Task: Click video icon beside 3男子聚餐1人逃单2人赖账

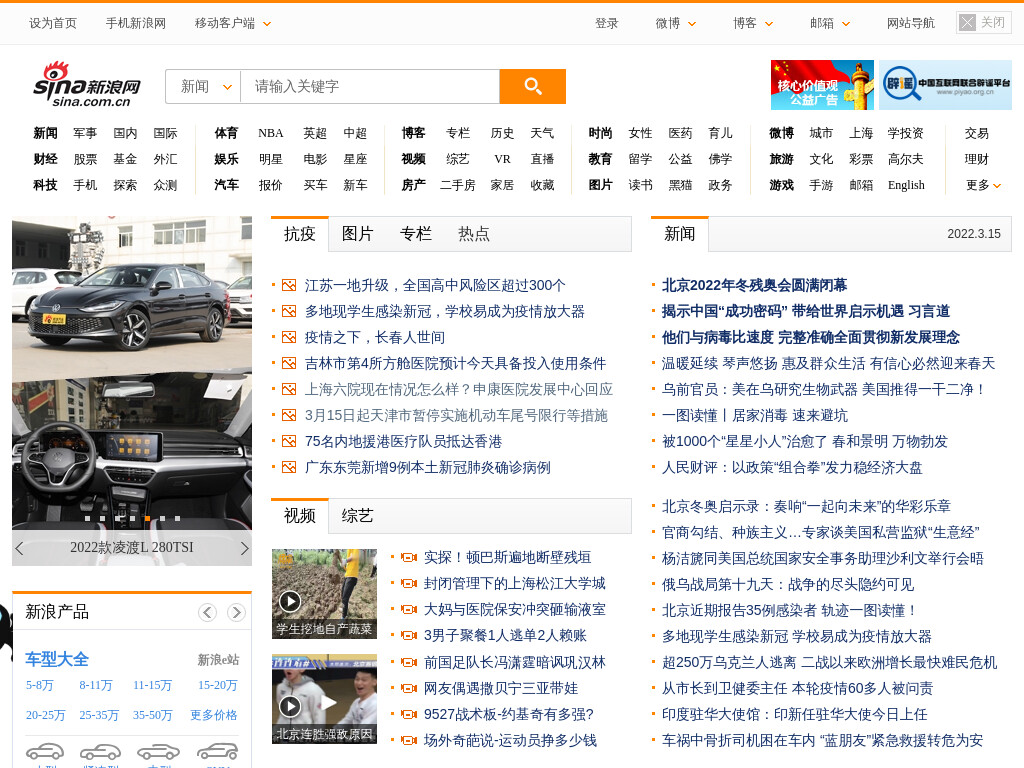Action: (x=409, y=635)
